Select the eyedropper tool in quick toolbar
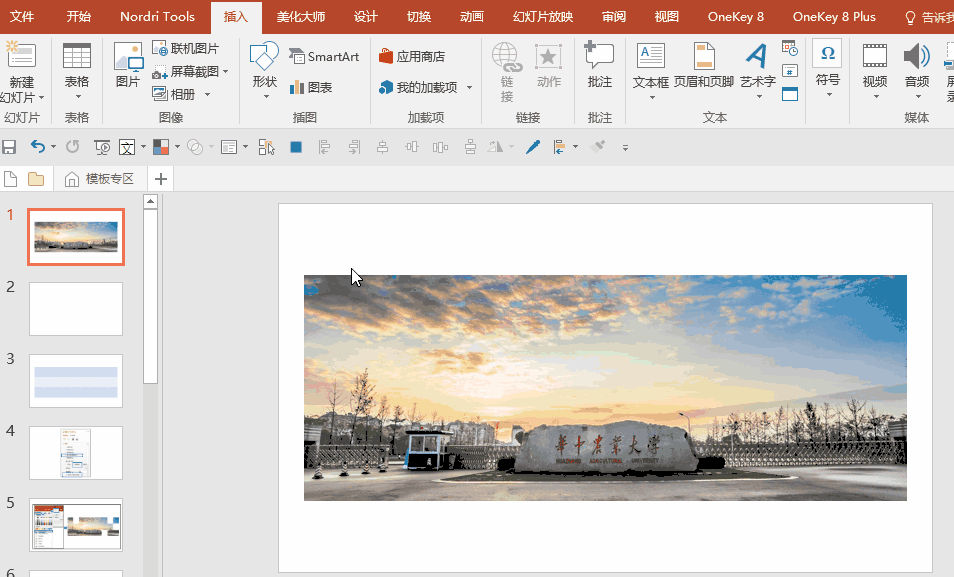This screenshot has width=954, height=577. 533,147
